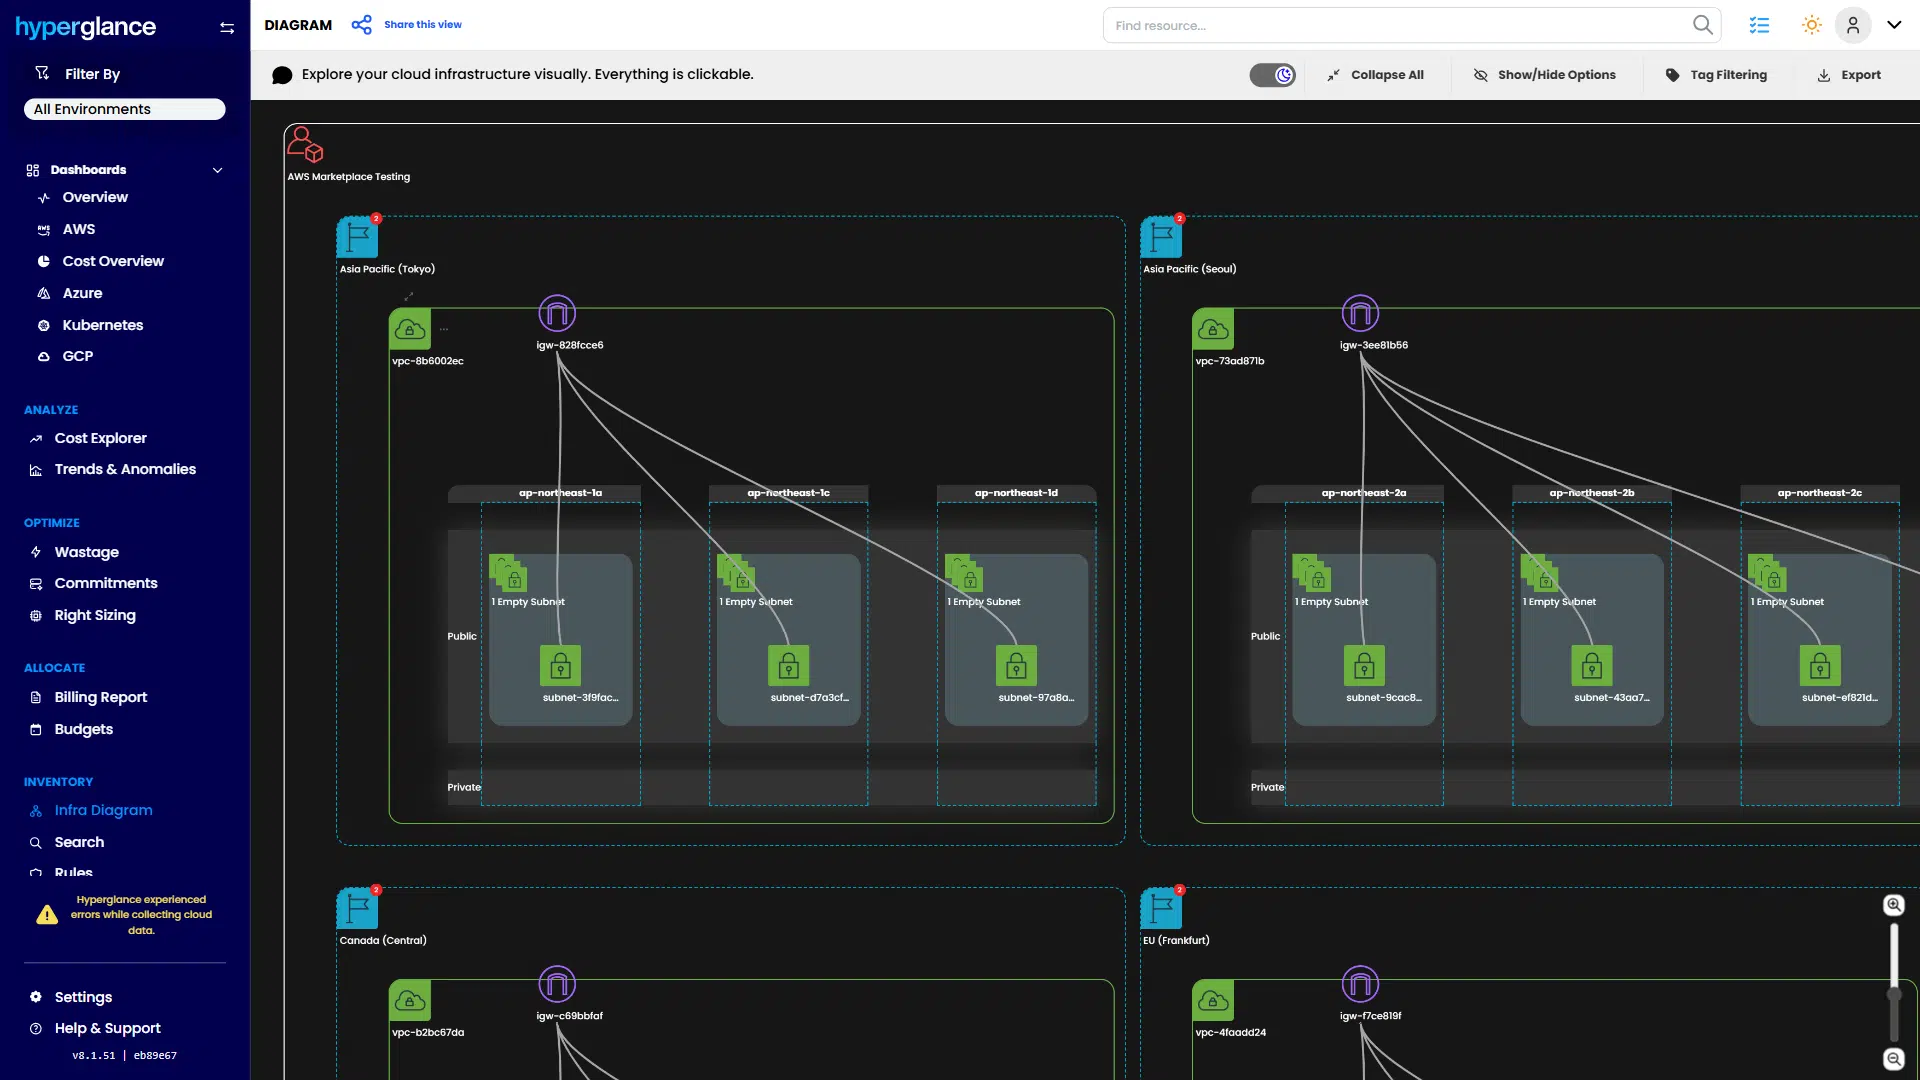Open the checklist icon beside search bar
Image resolution: width=1920 pixels, height=1080 pixels.
[1759, 25]
